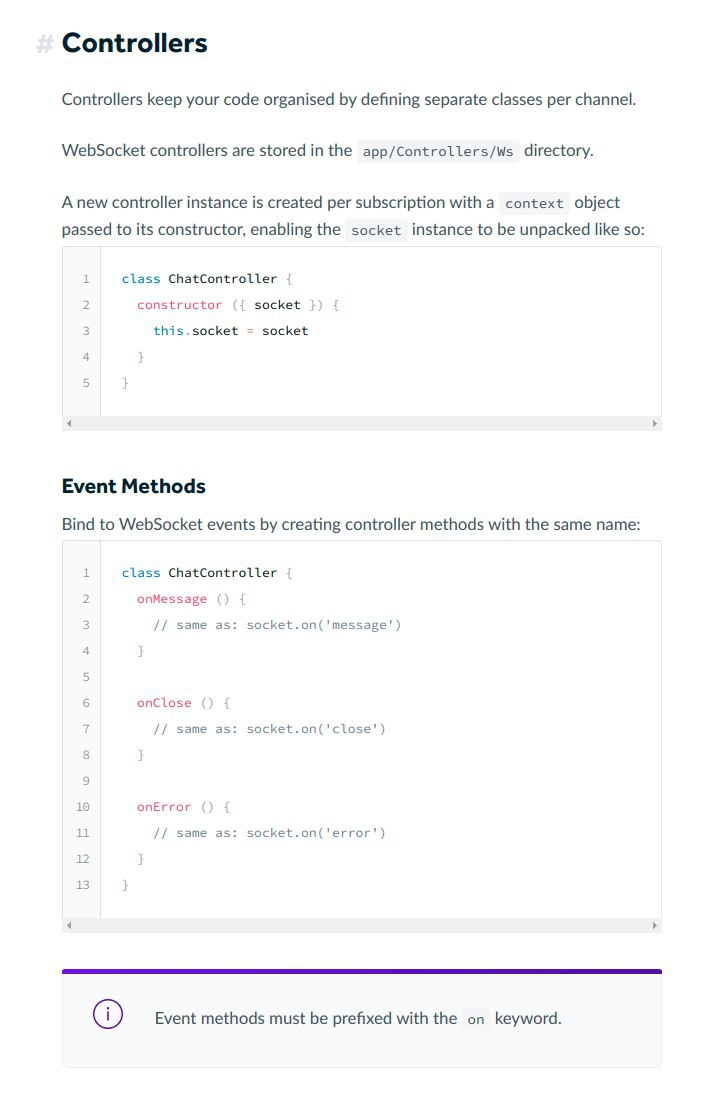This screenshot has height=1106, width=722.
Task: Click the right scroll arrow of Event Methods code block
Action: [655, 925]
